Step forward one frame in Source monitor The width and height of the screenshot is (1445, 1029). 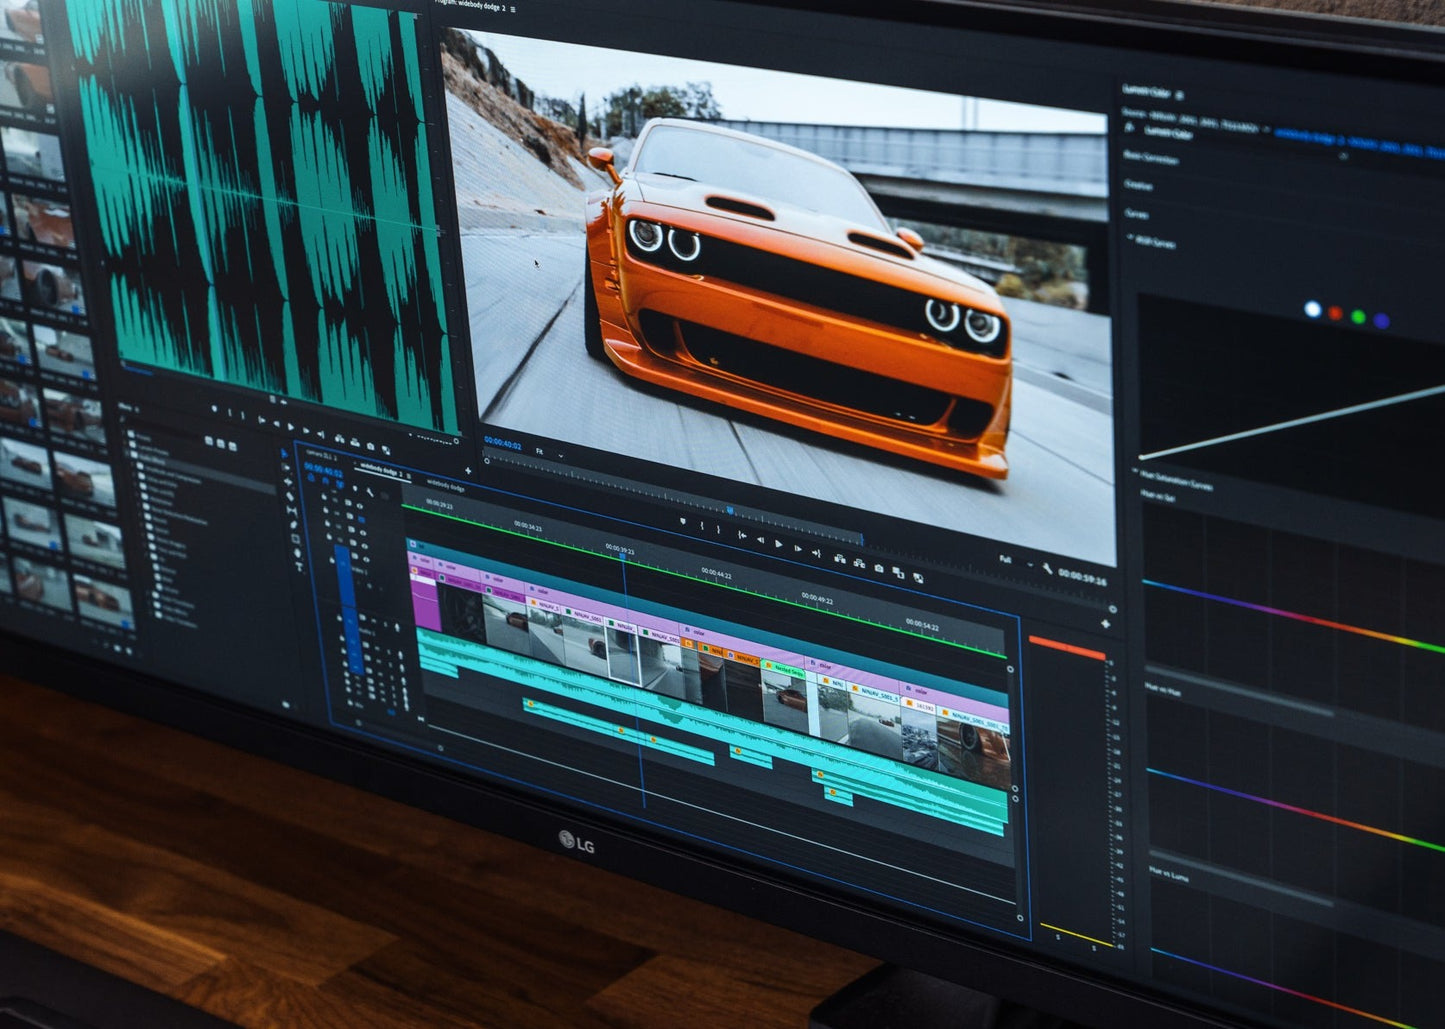pyautogui.click(x=306, y=430)
